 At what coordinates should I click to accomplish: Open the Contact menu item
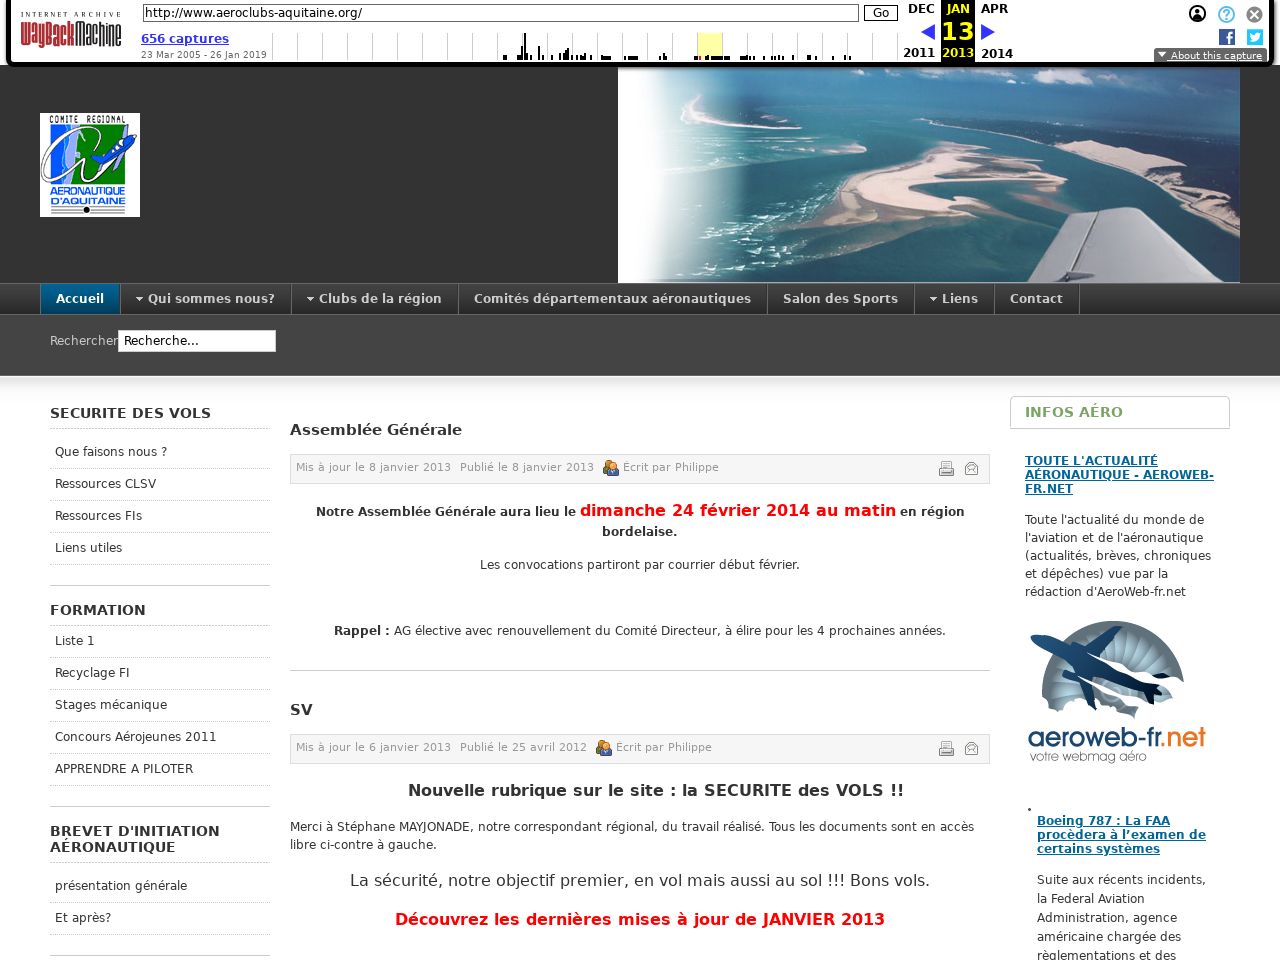pyautogui.click(x=1036, y=299)
